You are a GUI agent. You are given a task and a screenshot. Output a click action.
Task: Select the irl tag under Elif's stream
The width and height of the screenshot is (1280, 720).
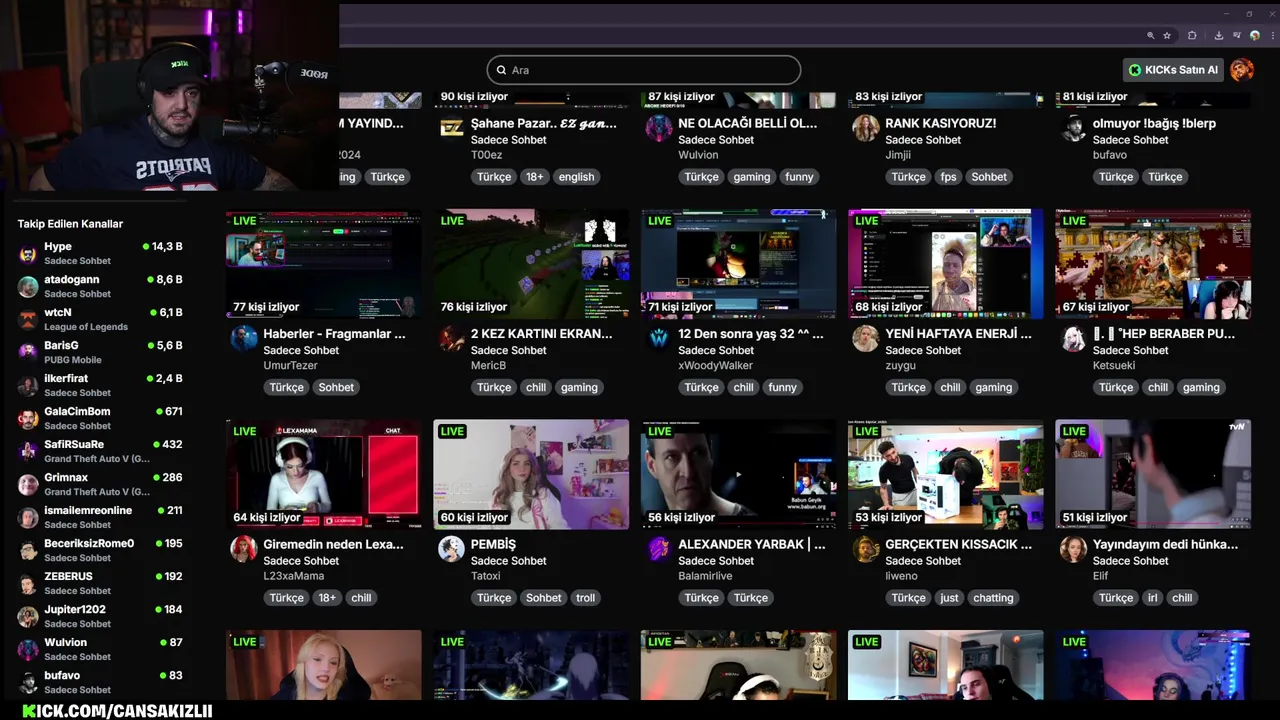[x=1153, y=598]
